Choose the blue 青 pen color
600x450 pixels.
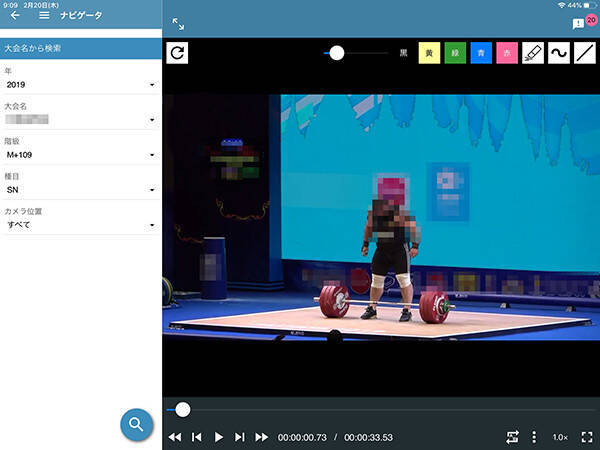481,53
